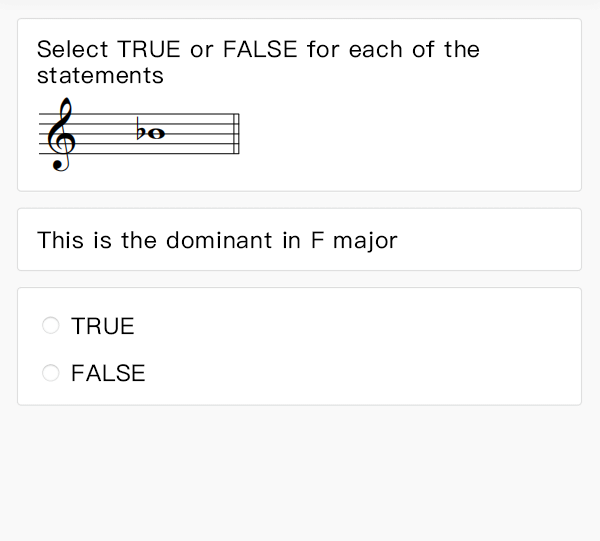Image resolution: width=600 pixels, height=541 pixels.
Task: Click the whole note on the staff
Action: tap(156, 133)
